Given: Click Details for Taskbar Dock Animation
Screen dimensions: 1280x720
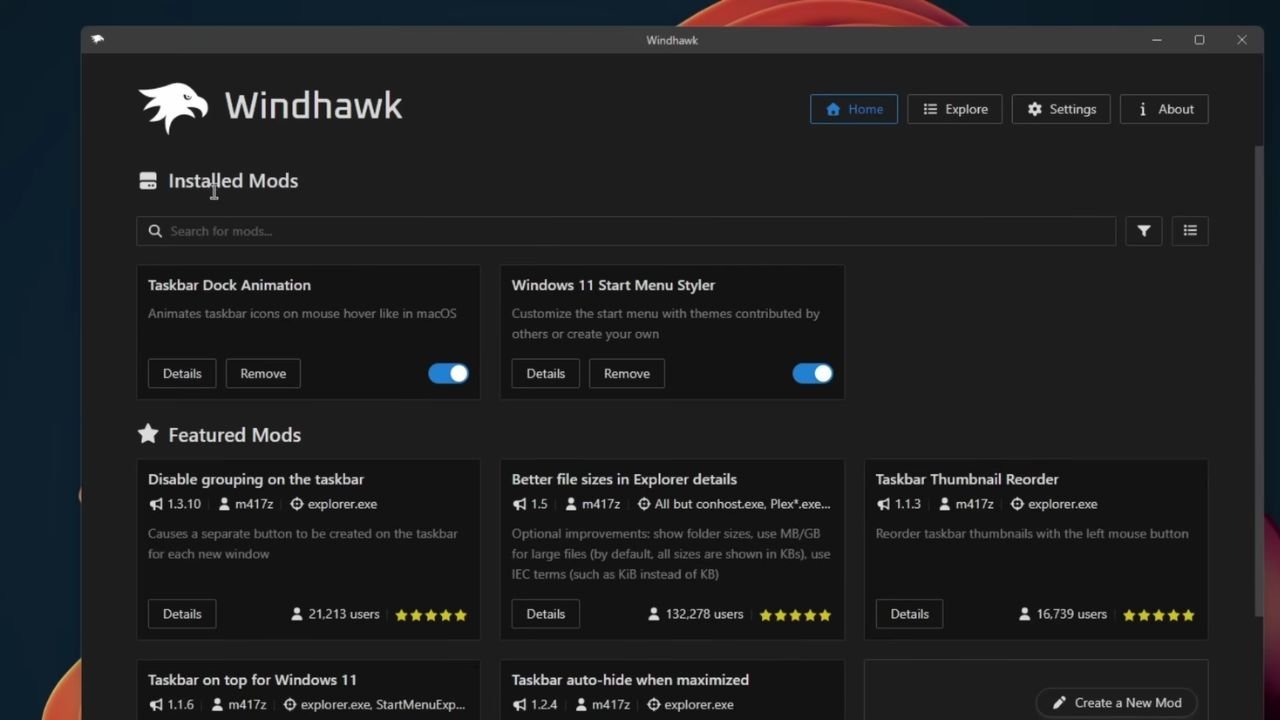Looking at the screenshot, I should [181, 373].
